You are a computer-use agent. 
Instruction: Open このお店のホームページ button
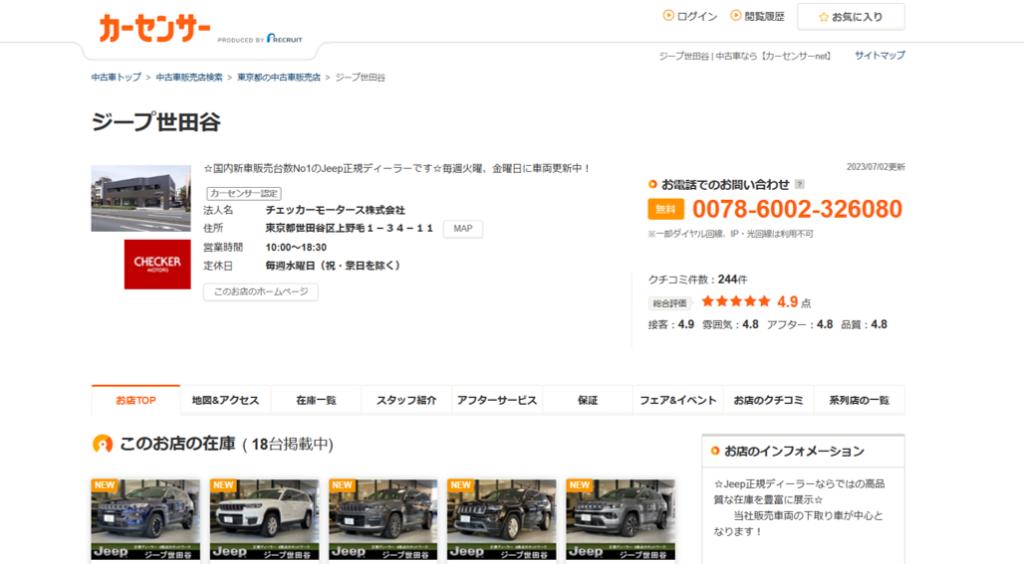click(x=260, y=292)
